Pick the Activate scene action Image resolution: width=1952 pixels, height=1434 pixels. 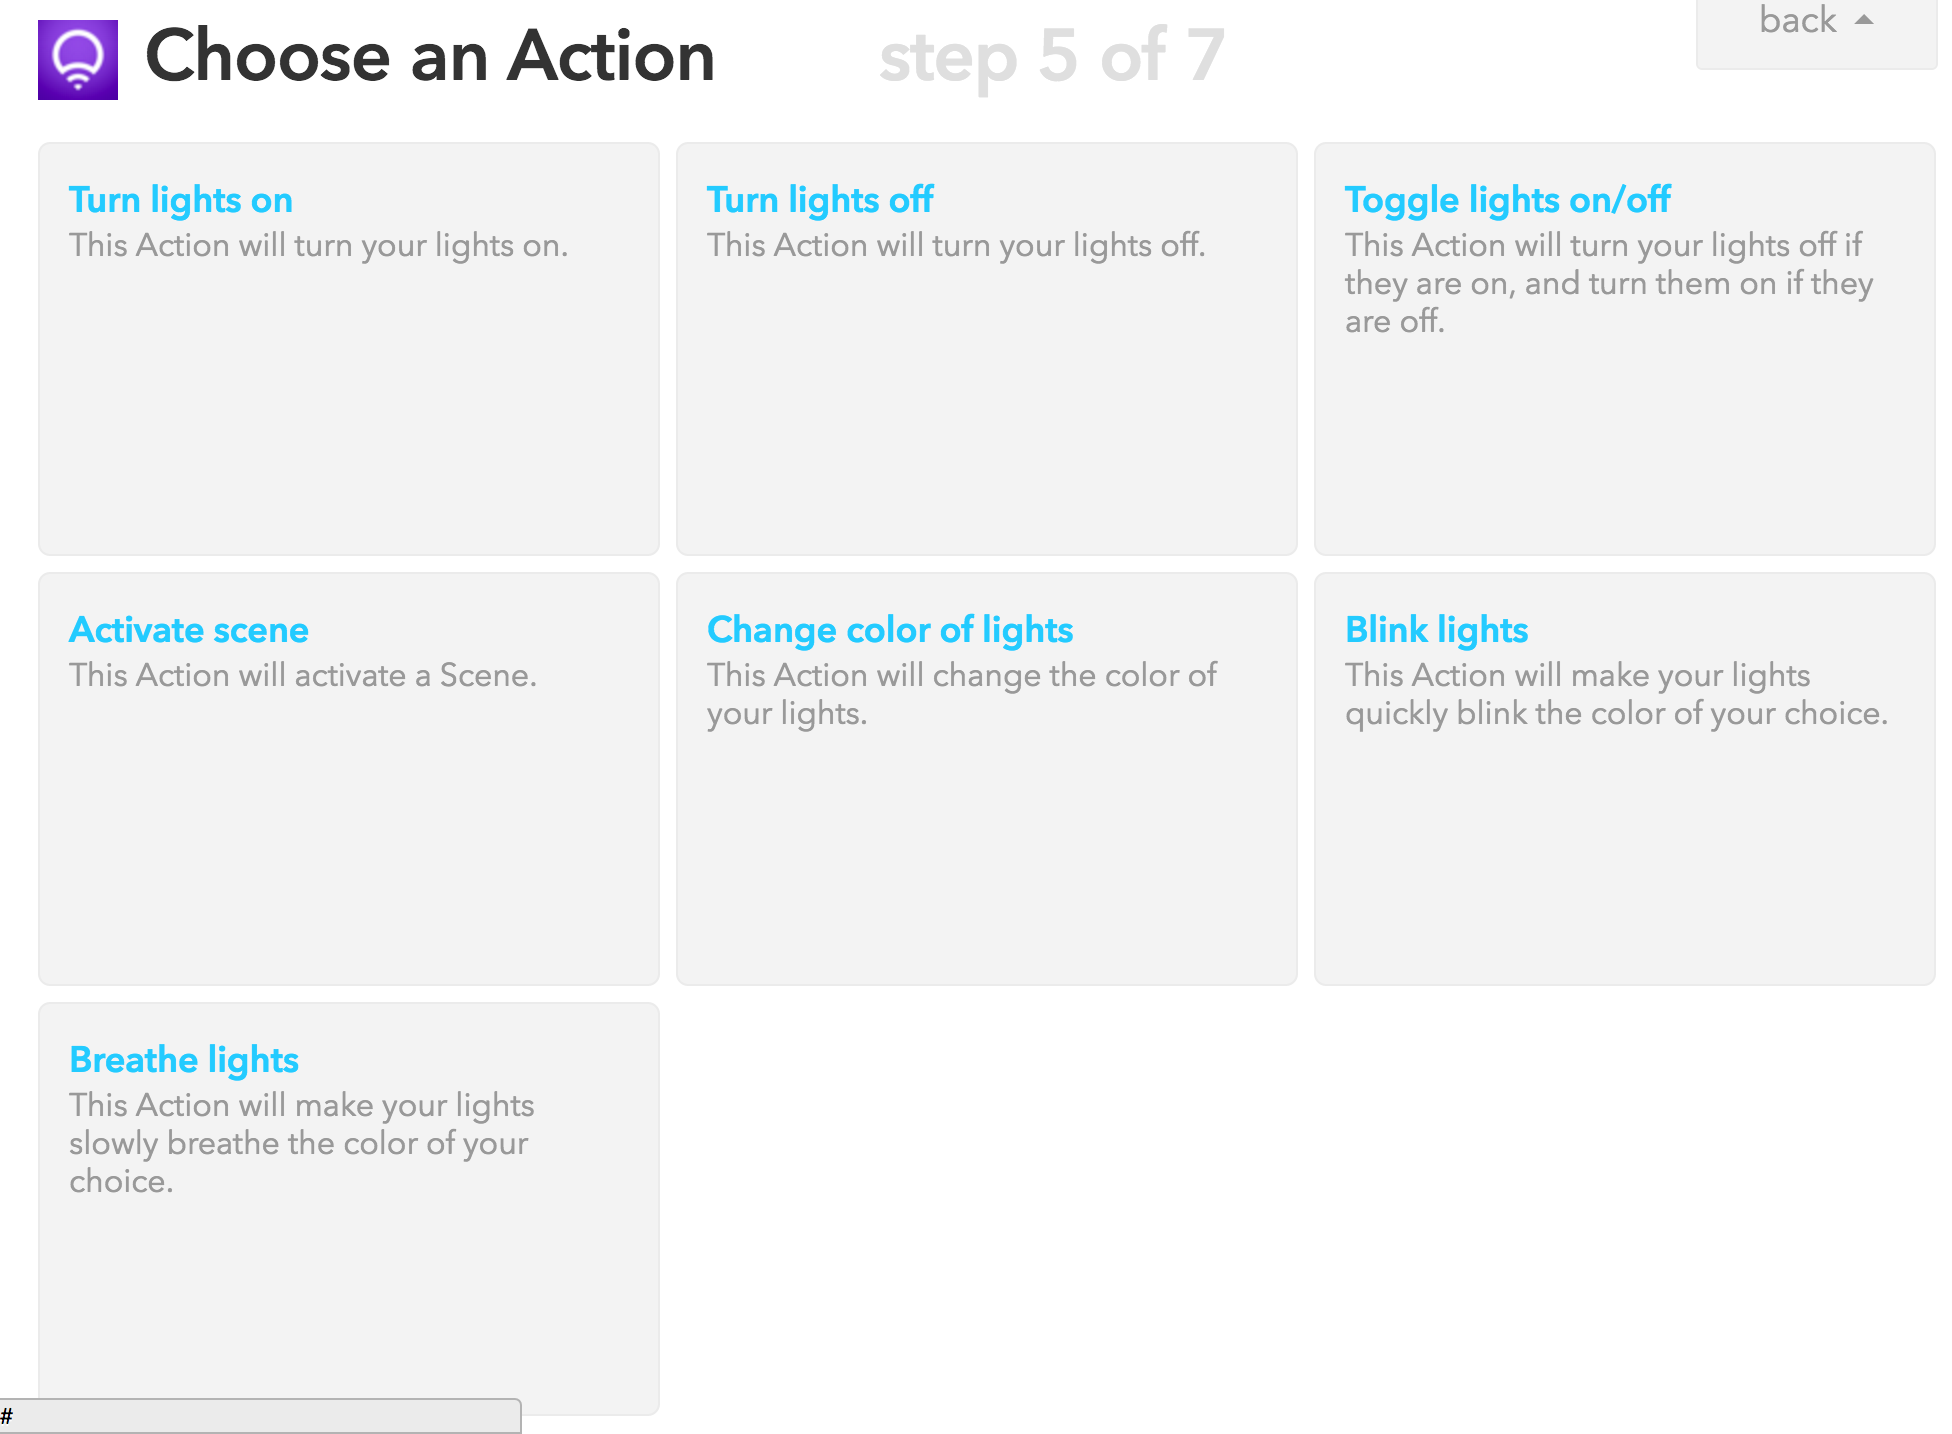pyautogui.click(x=188, y=630)
